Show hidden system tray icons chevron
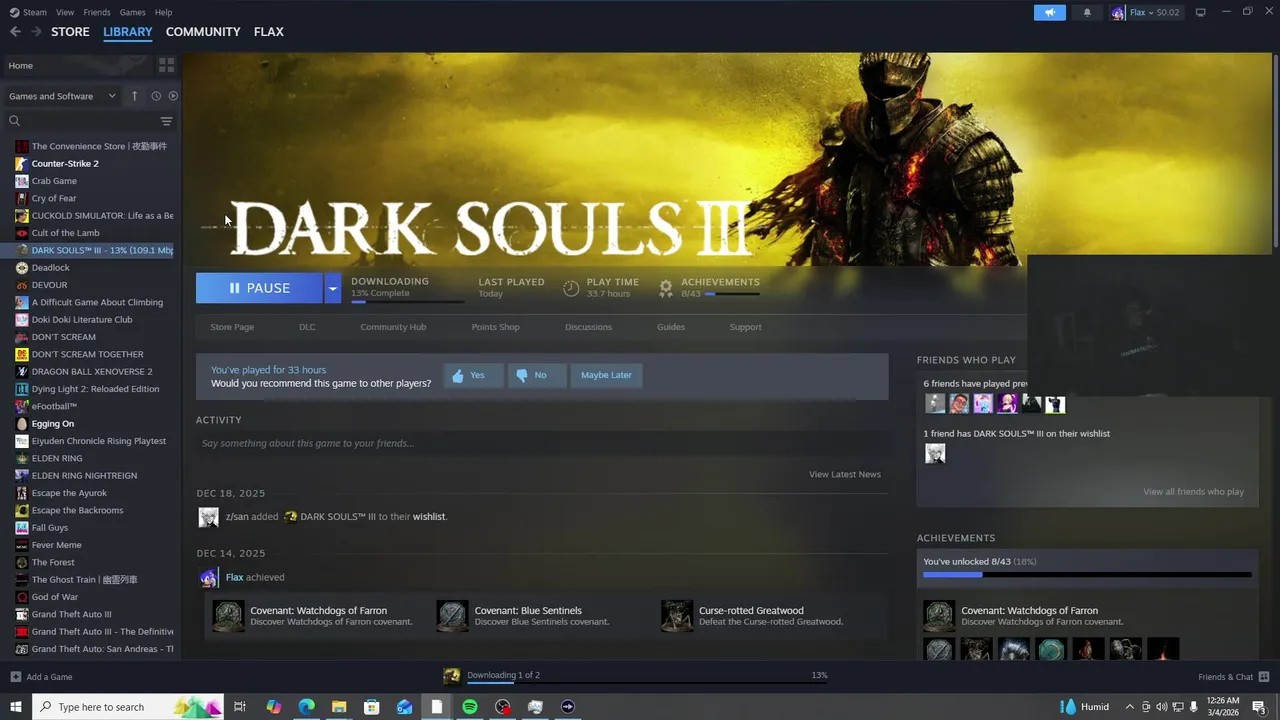 tap(1131, 707)
